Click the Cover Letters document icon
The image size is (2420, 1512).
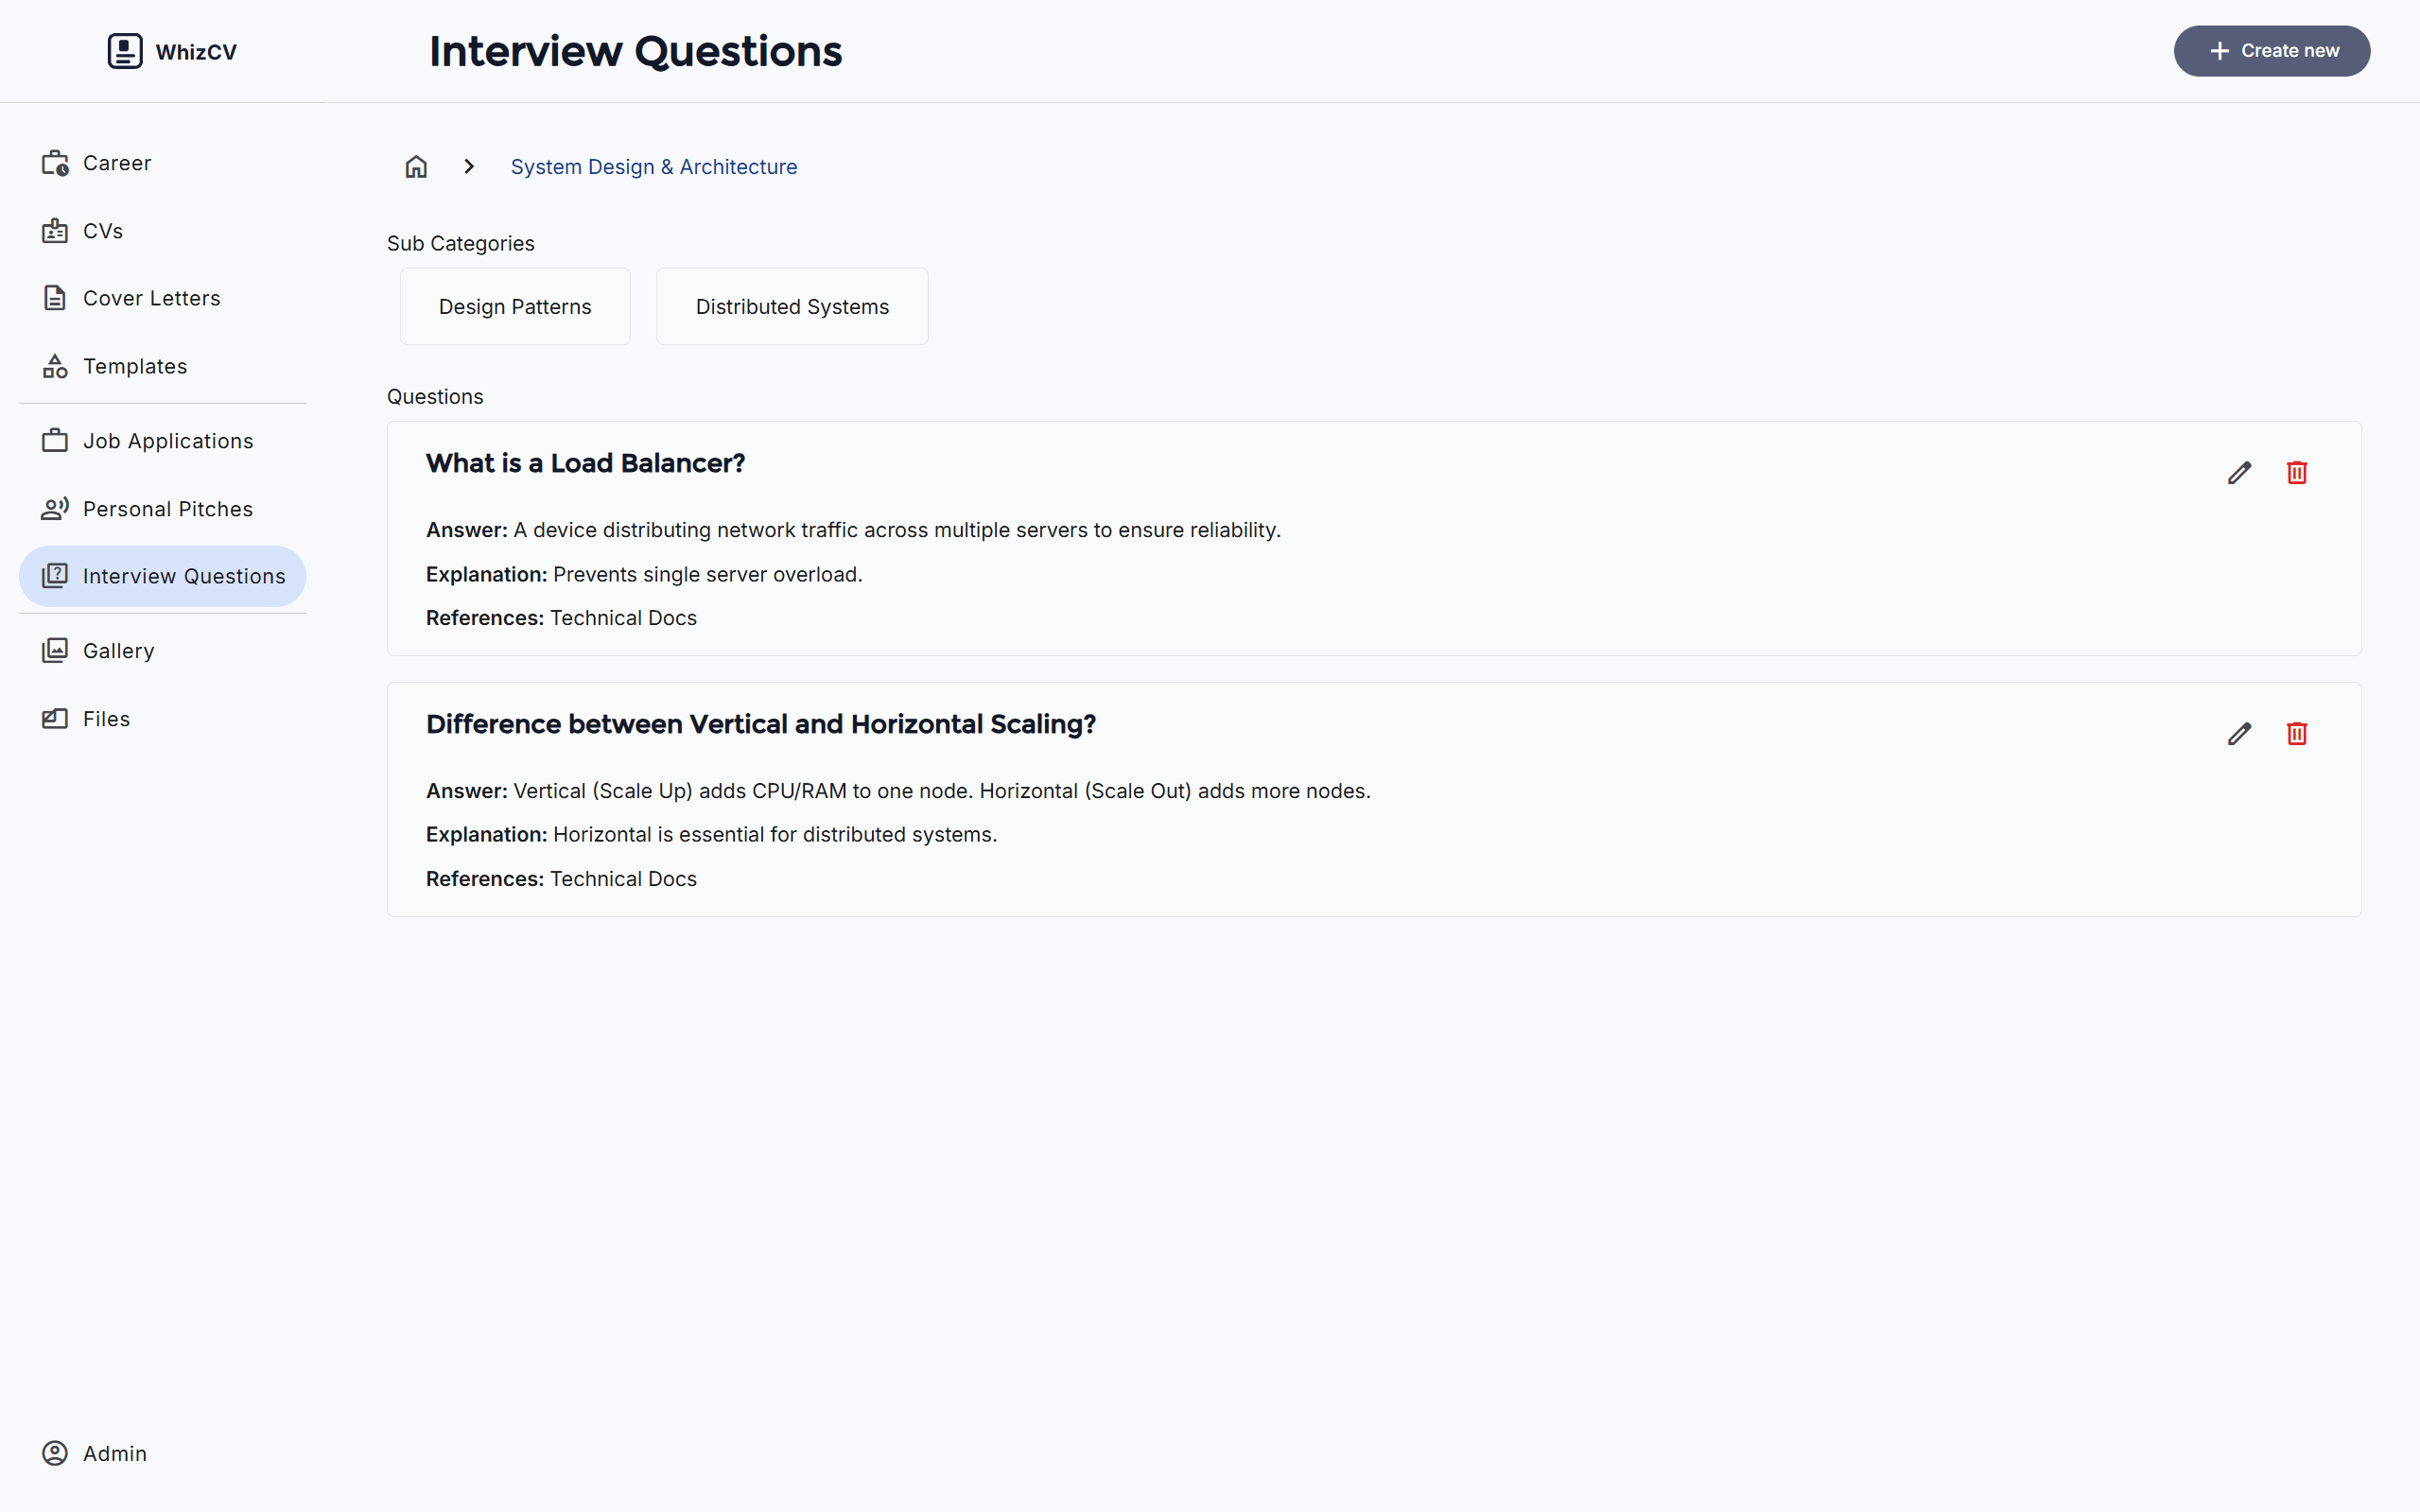coord(55,298)
